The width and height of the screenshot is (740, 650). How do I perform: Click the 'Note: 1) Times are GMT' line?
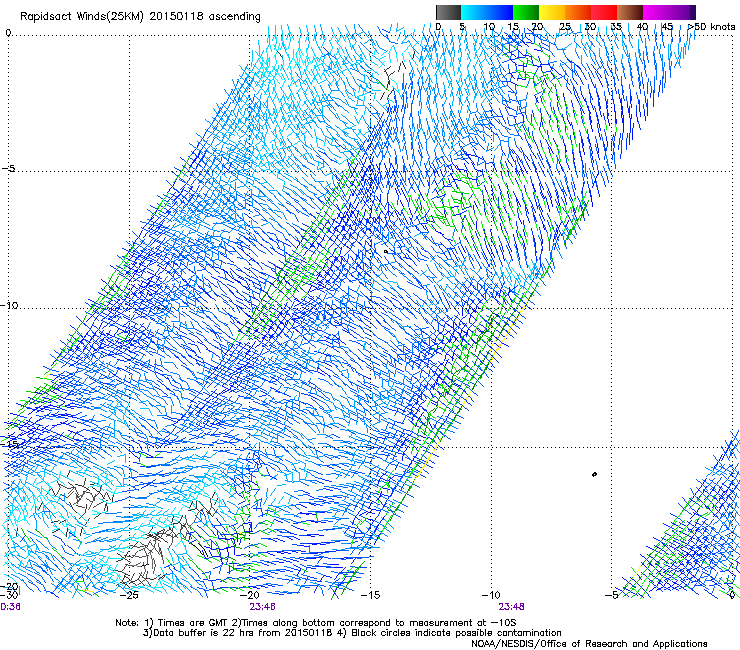coord(316,623)
